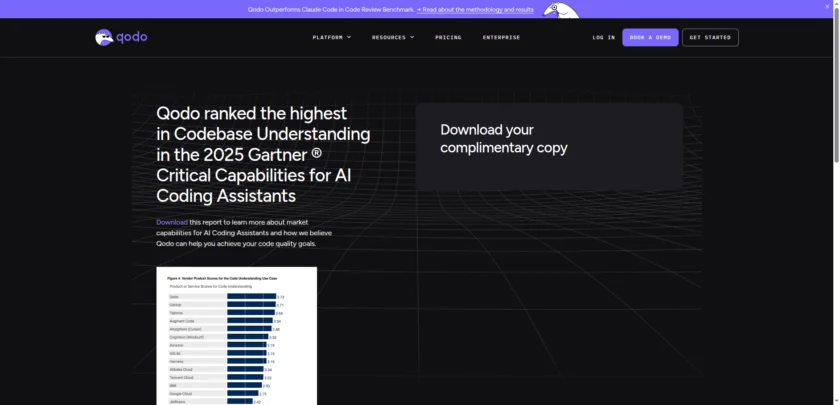Click the 'Augment Code' row in the chart
The width and height of the screenshot is (840, 405).
coord(225,321)
